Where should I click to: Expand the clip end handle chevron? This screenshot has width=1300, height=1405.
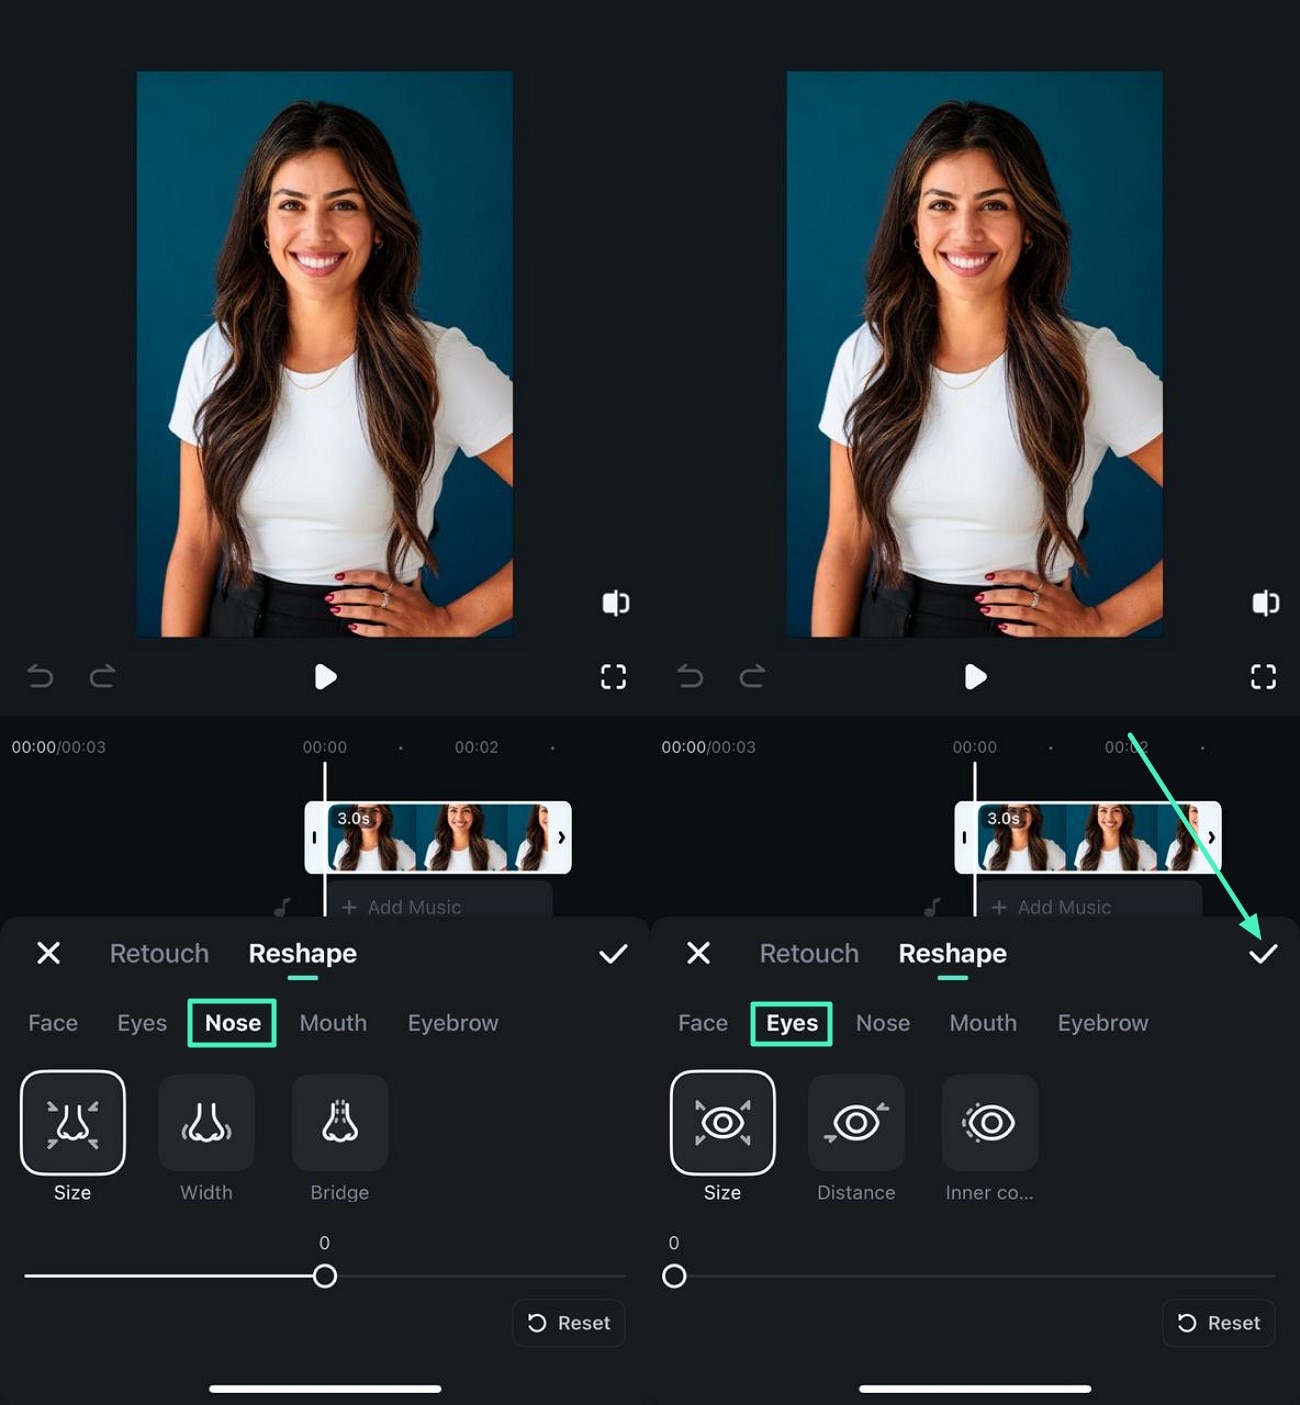(562, 839)
